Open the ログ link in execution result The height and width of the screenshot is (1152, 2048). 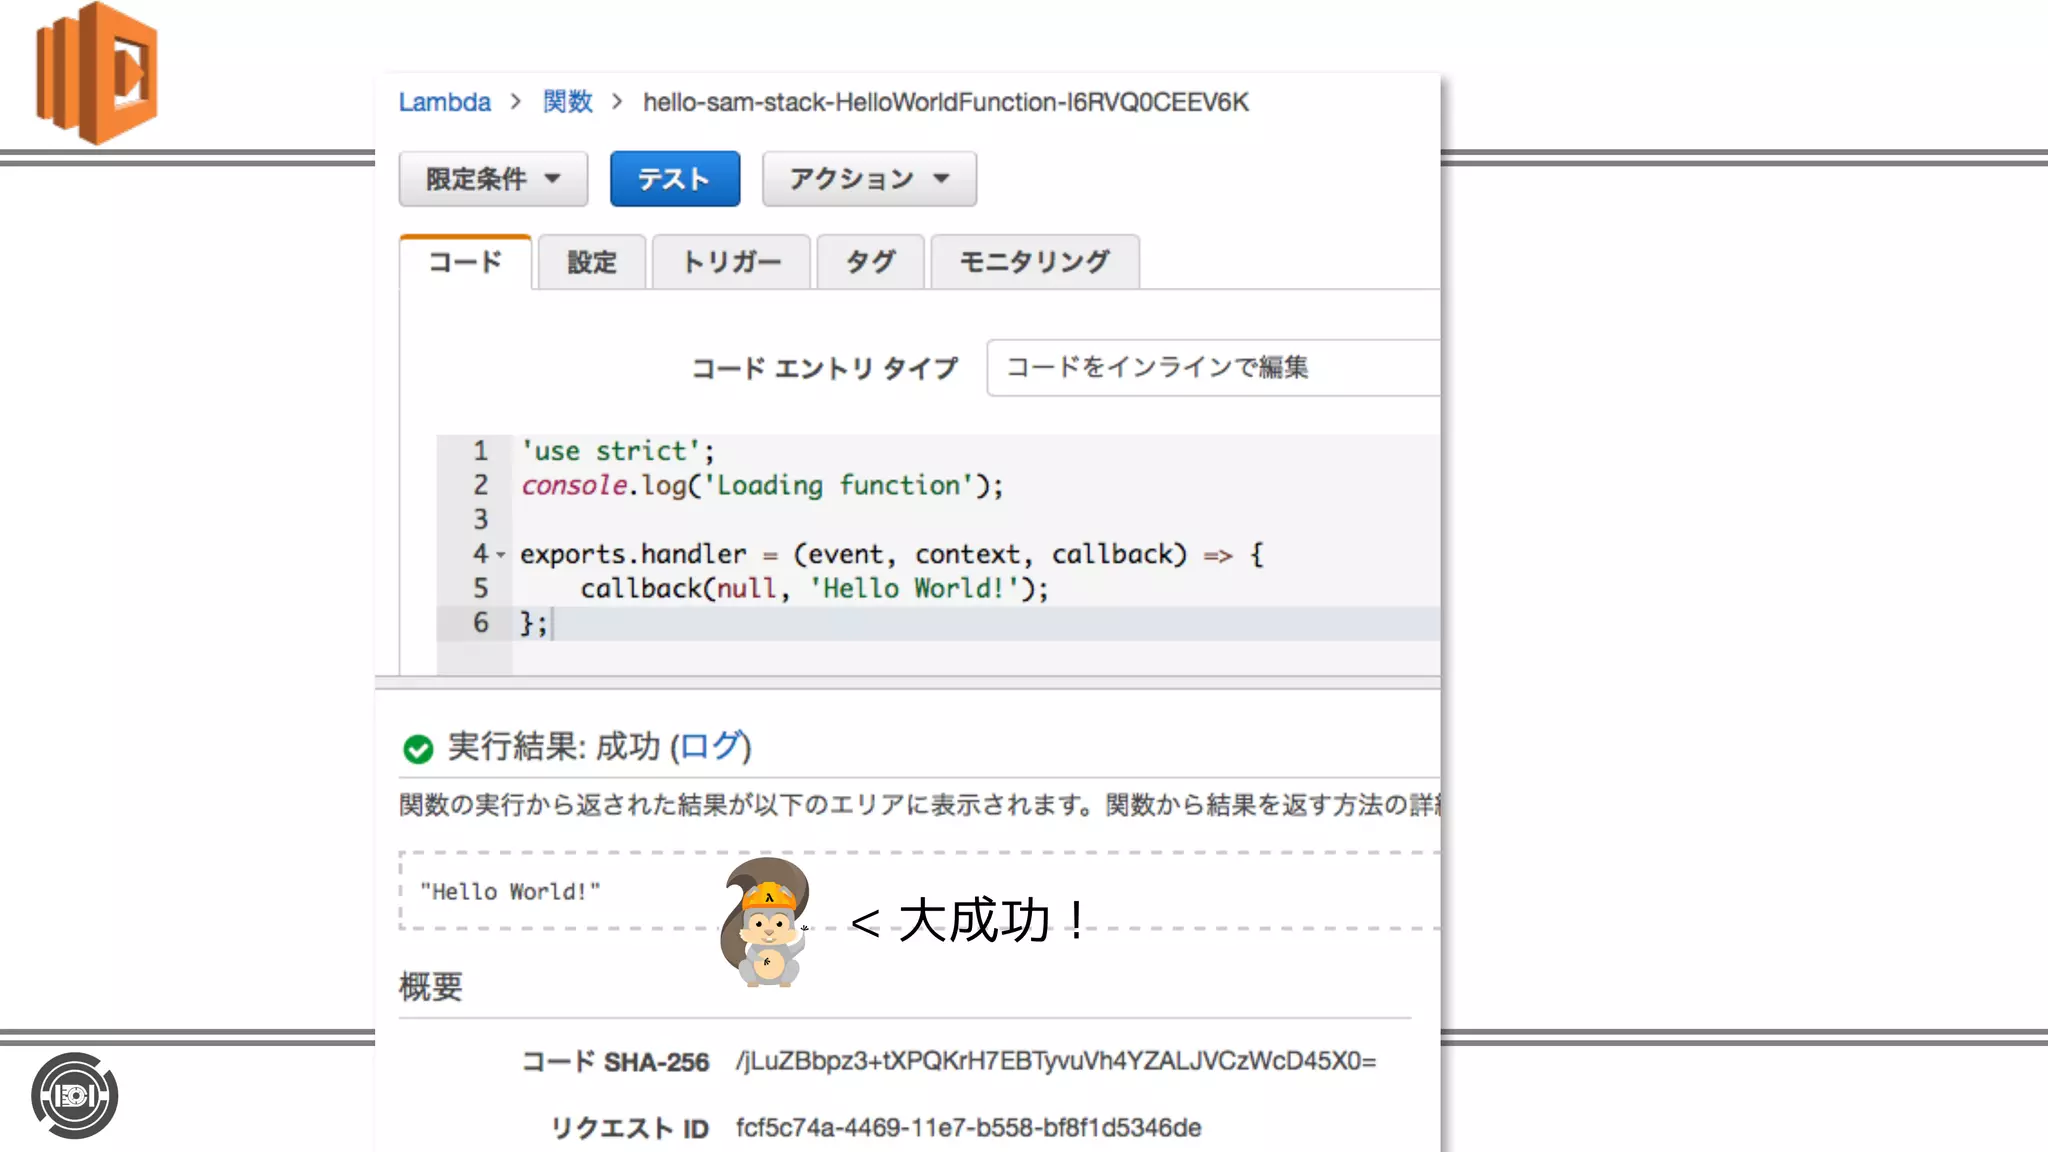click(710, 746)
